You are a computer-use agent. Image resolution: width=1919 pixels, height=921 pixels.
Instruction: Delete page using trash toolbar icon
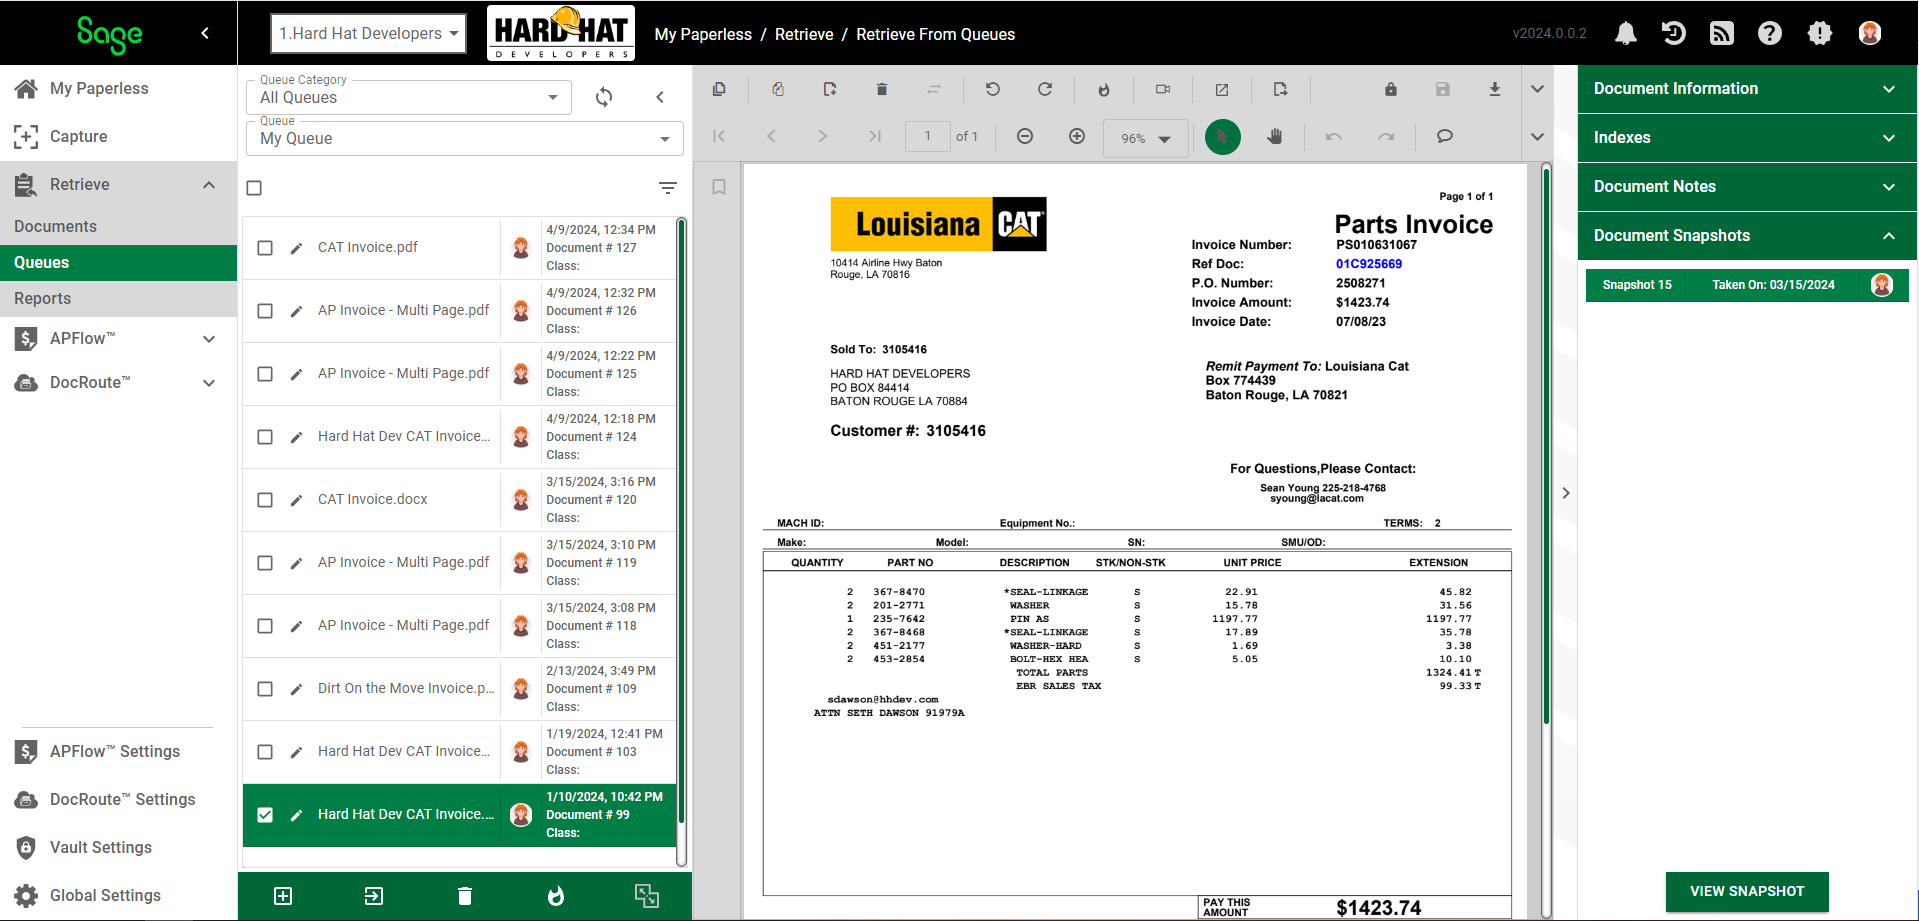[x=882, y=89]
